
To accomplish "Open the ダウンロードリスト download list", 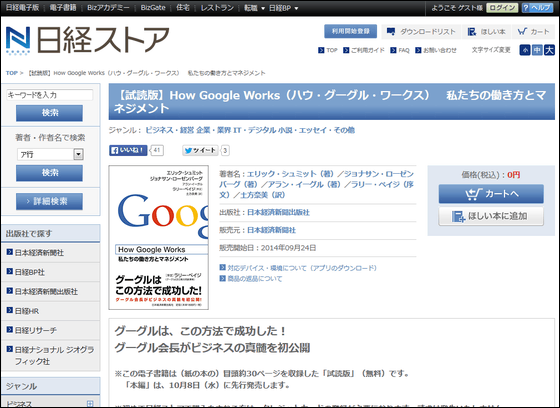I will (x=421, y=32).
